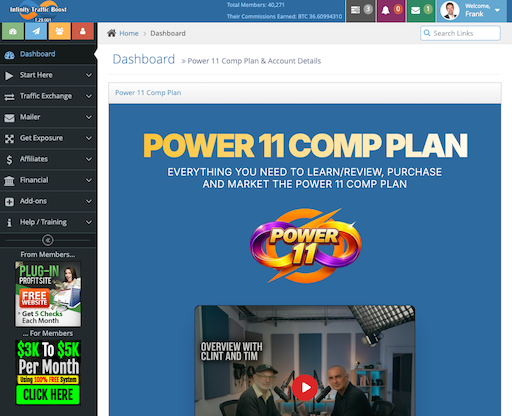Image resolution: width=512 pixels, height=416 pixels.
Task: Click the Dashboard page heading
Action: (x=144, y=59)
